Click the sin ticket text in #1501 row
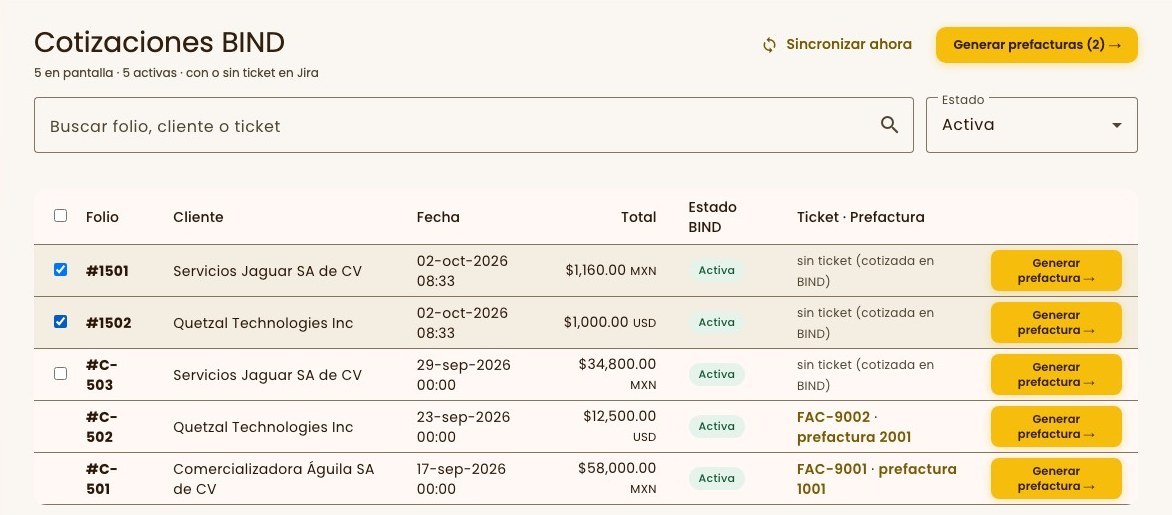 coord(866,271)
